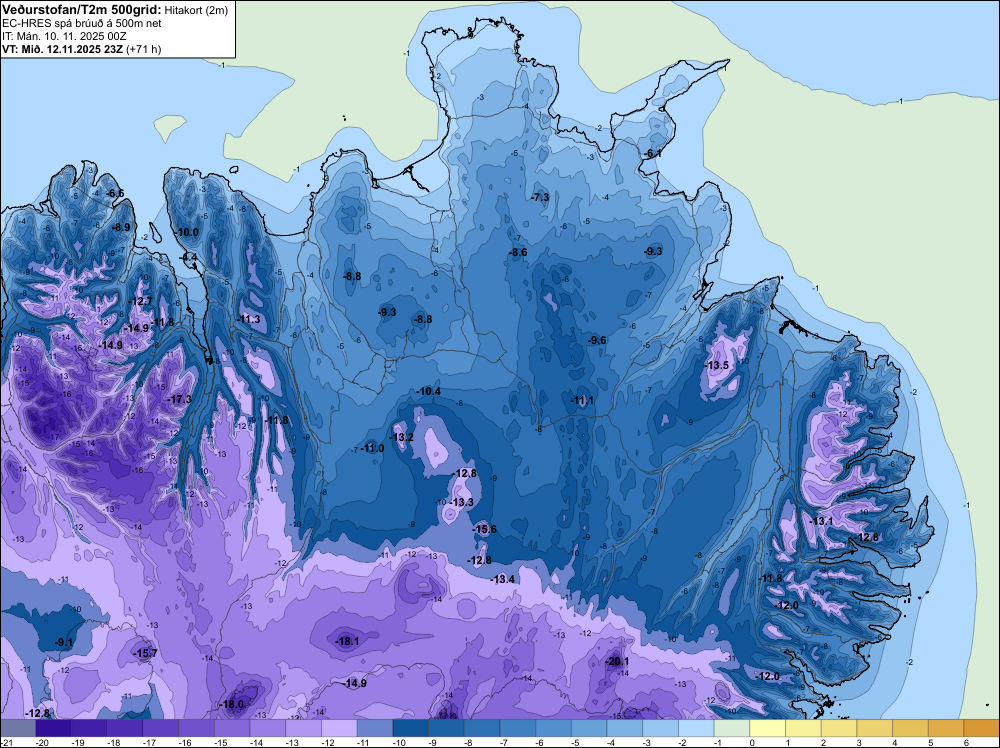
Task: Click the -13.1 temperature value
Action: [821, 521]
